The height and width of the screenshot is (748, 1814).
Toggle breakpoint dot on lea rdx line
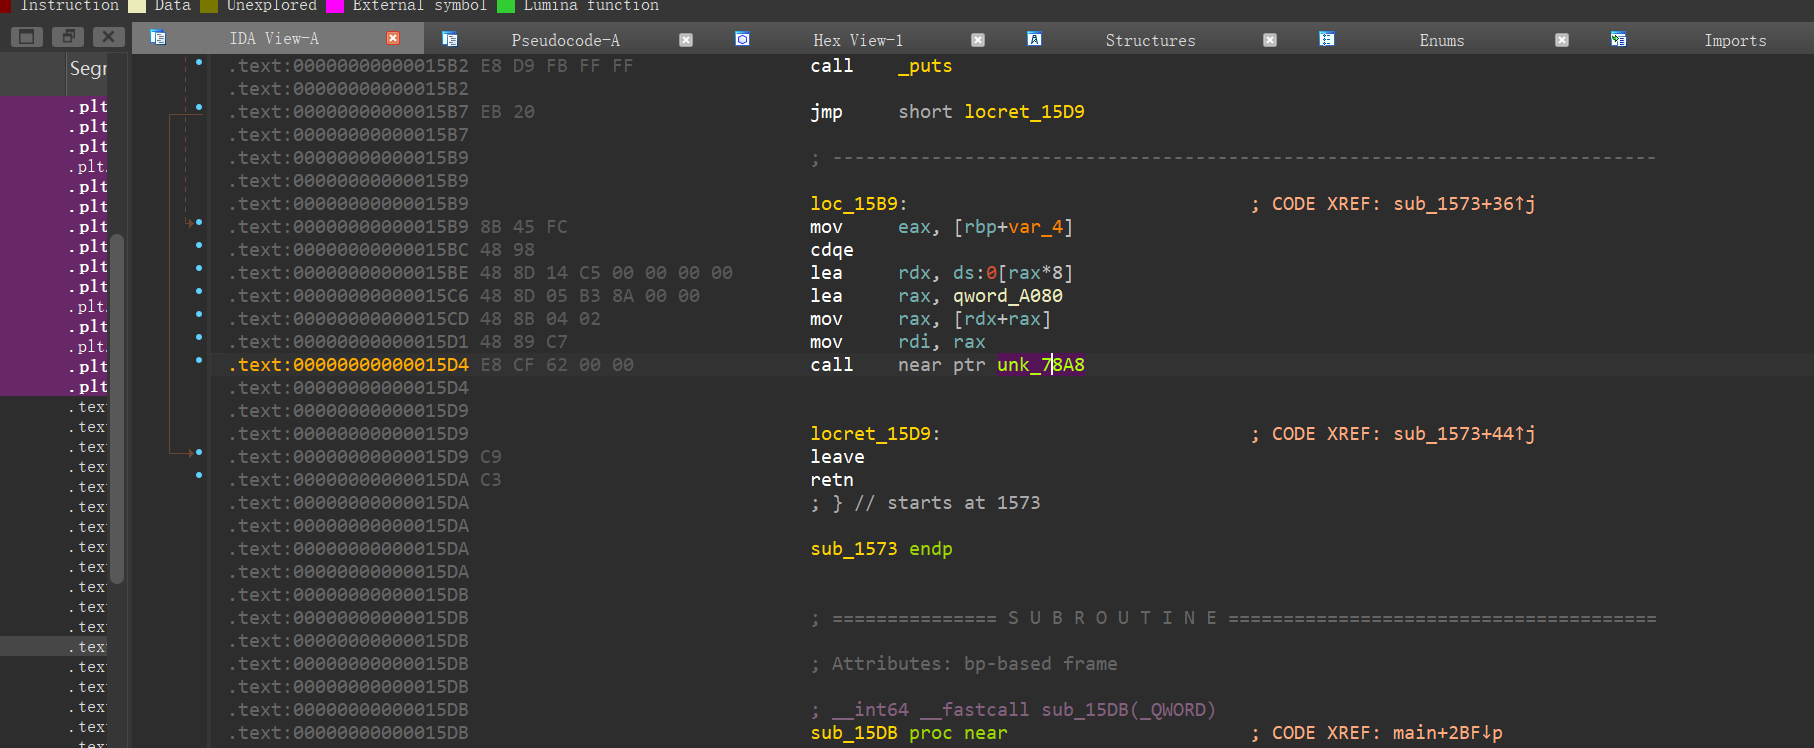(x=199, y=268)
